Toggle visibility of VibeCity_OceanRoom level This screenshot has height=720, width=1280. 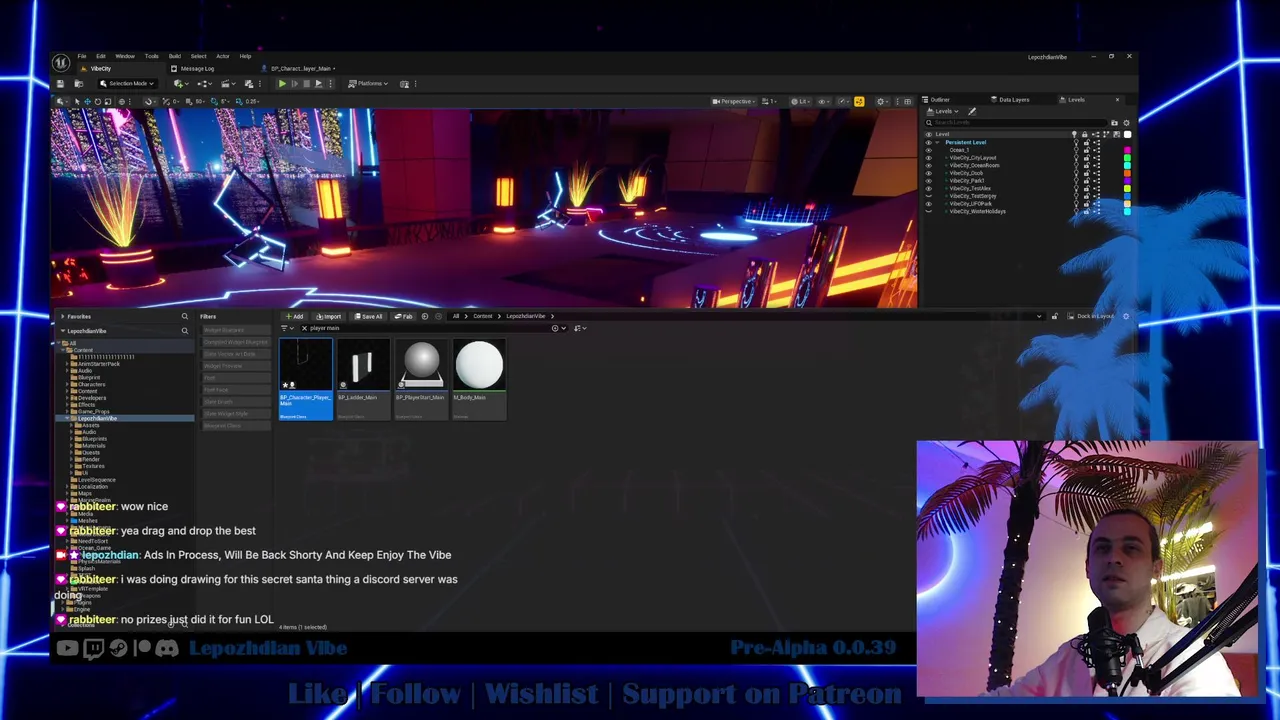[929, 165]
